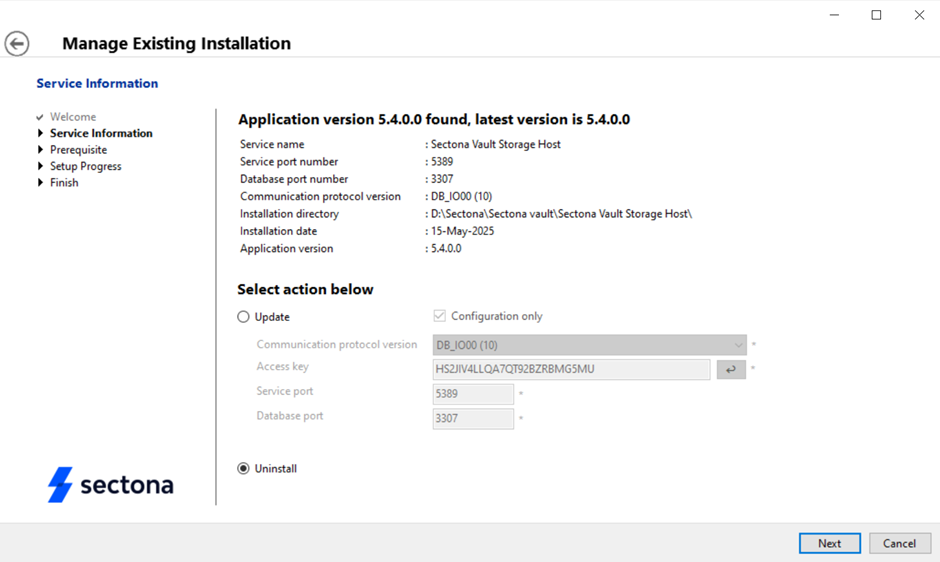Click the Sectona logo
The image size is (940, 562).
click(x=111, y=485)
